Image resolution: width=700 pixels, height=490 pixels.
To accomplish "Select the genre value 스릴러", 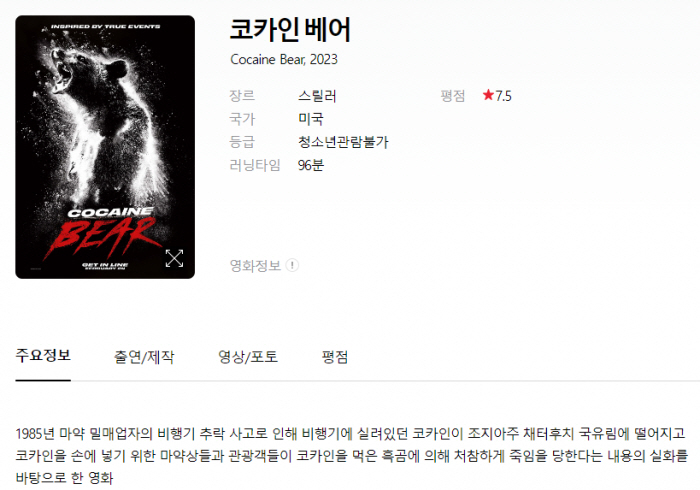I will click(317, 96).
